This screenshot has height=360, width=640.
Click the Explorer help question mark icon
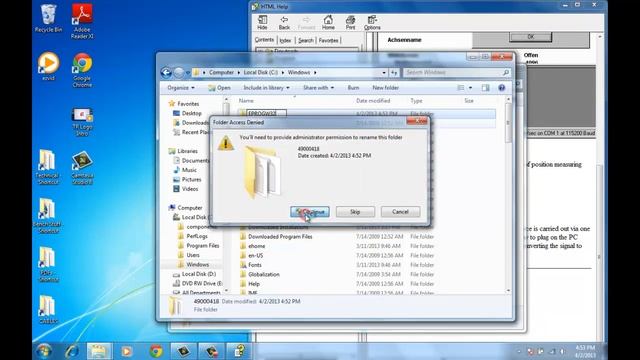point(502,88)
